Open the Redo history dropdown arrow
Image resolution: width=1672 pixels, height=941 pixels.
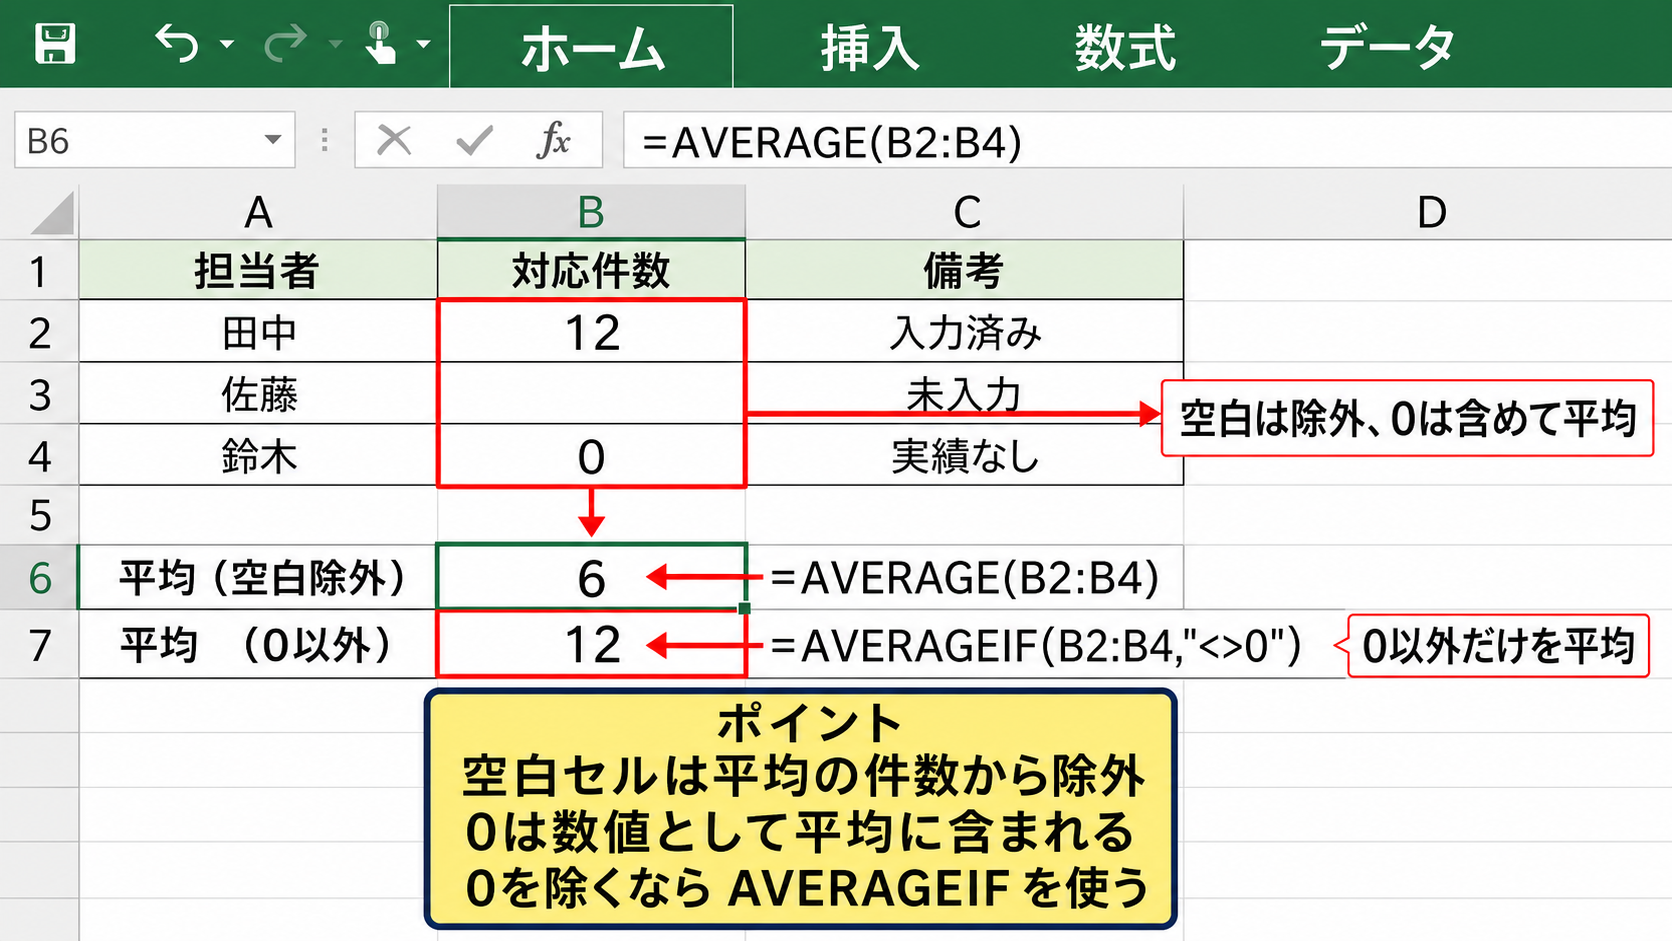click(x=335, y=44)
